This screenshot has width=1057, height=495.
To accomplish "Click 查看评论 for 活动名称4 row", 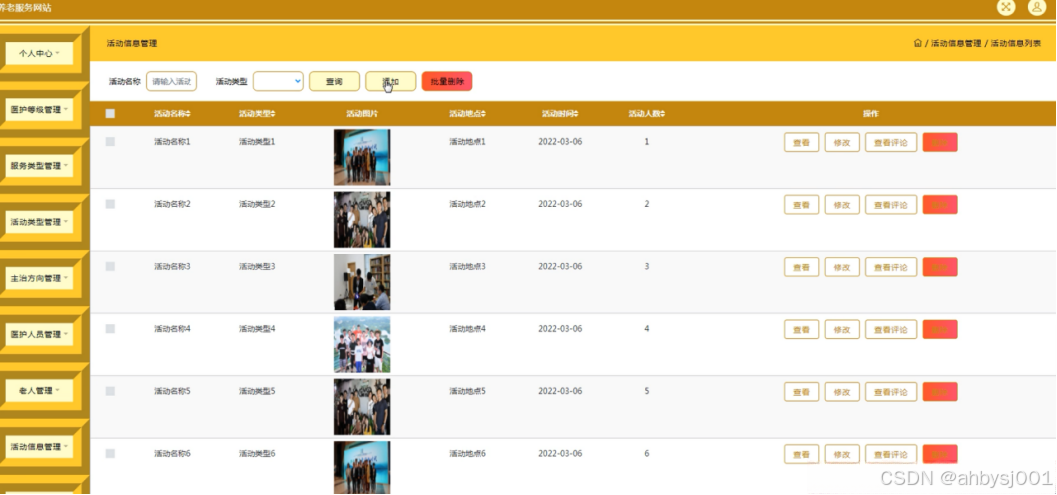I will tap(890, 330).
